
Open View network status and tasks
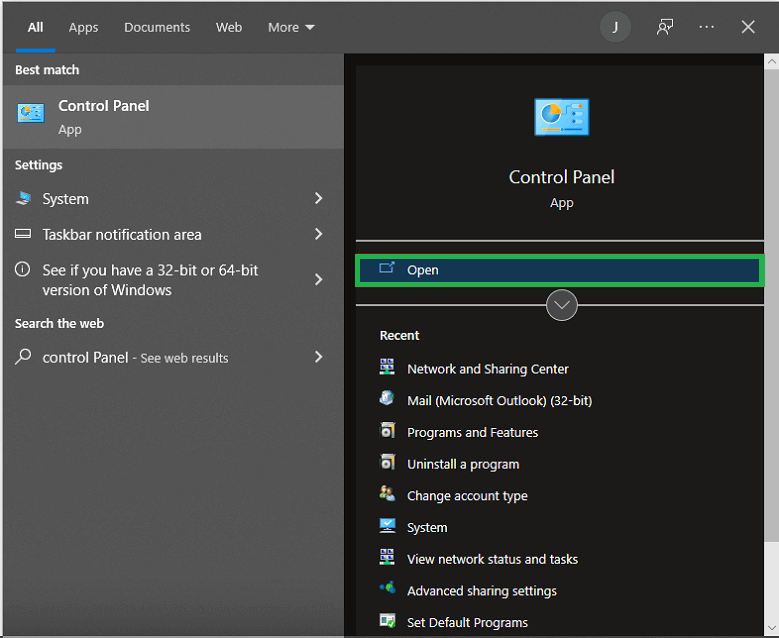(492, 559)
